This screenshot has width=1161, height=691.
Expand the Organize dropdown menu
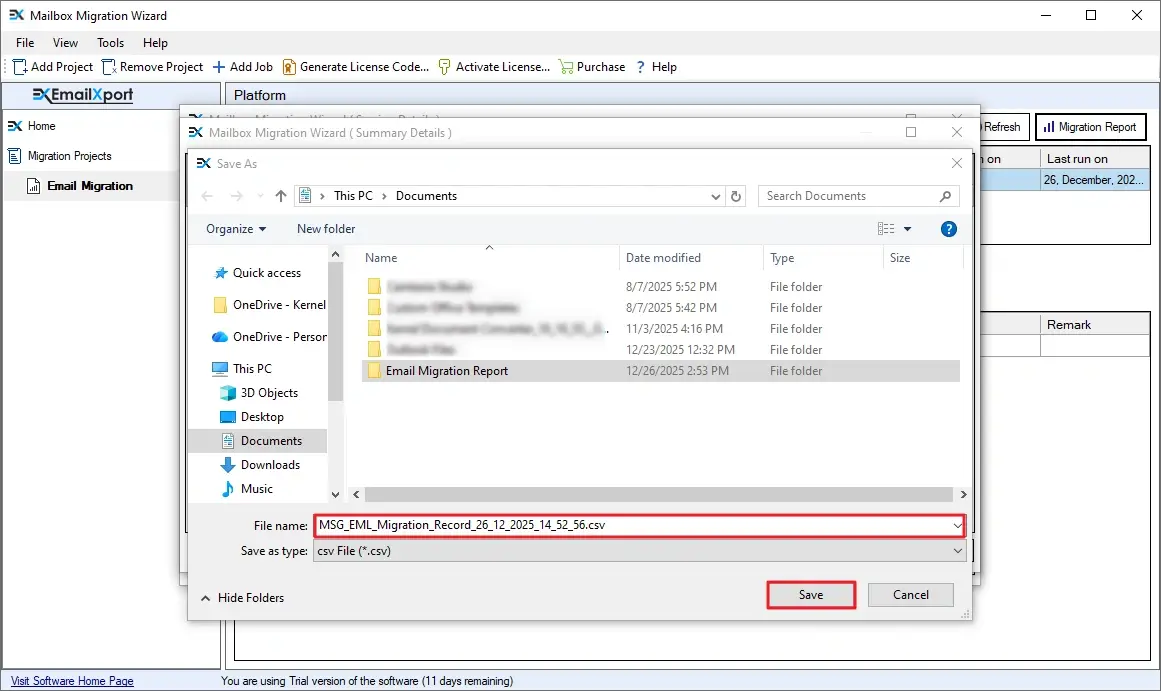(x=236, y=229)
